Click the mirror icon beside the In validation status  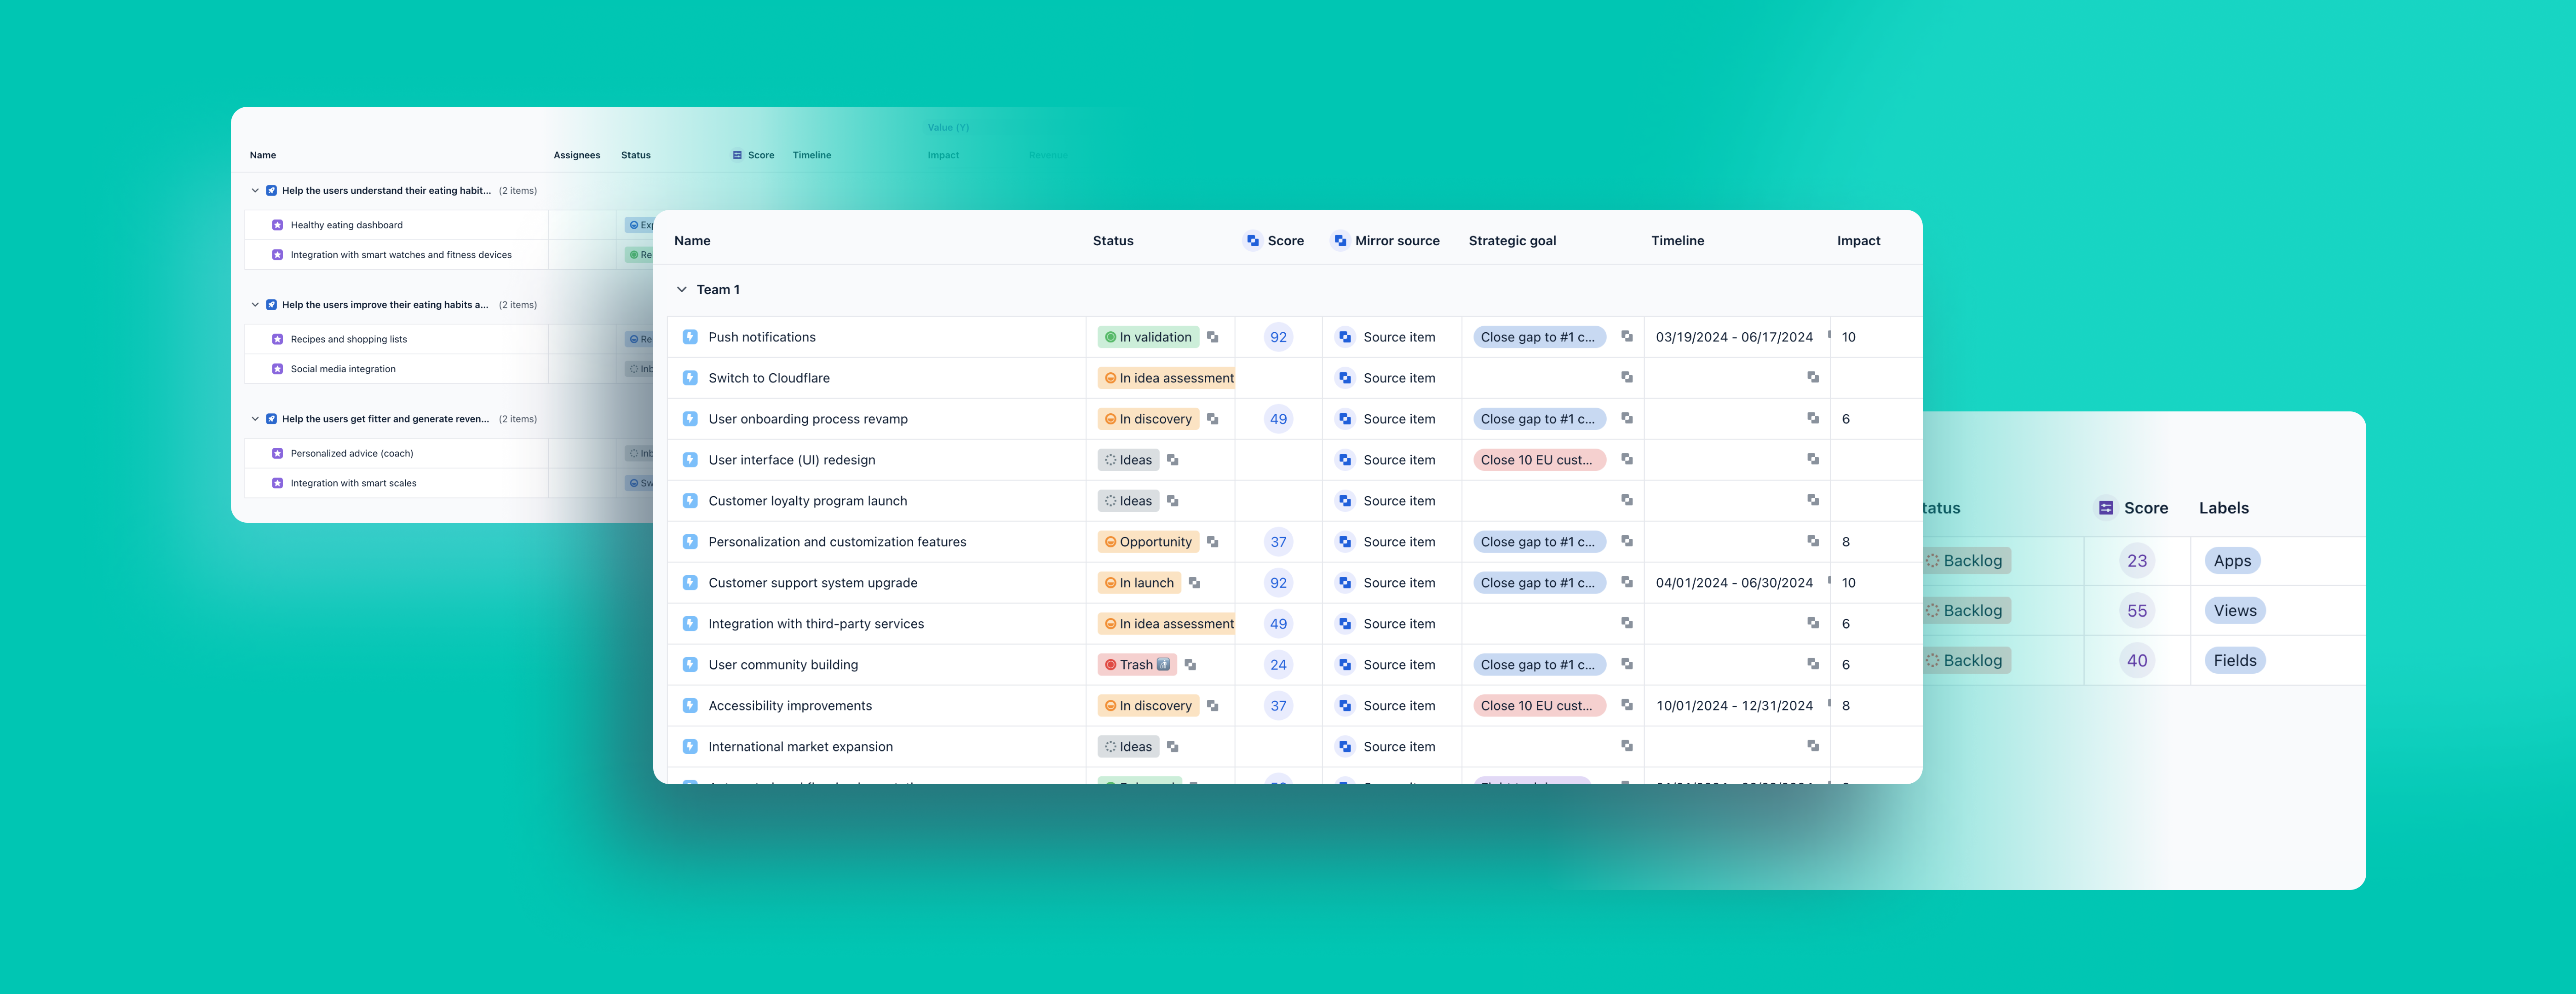(1213, 337)
